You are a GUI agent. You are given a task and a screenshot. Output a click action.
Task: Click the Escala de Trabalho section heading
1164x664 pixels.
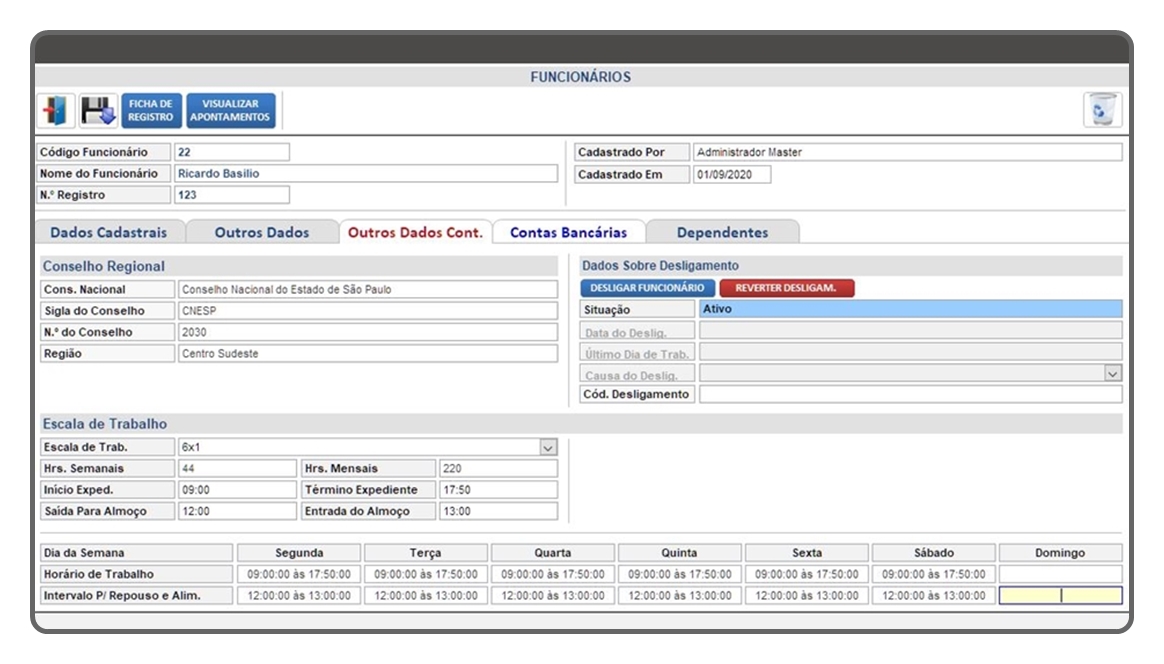coord(105,423)
